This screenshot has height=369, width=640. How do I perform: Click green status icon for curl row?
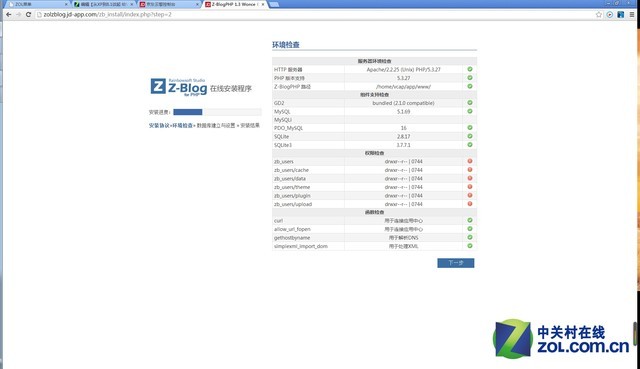coord(470,220)
